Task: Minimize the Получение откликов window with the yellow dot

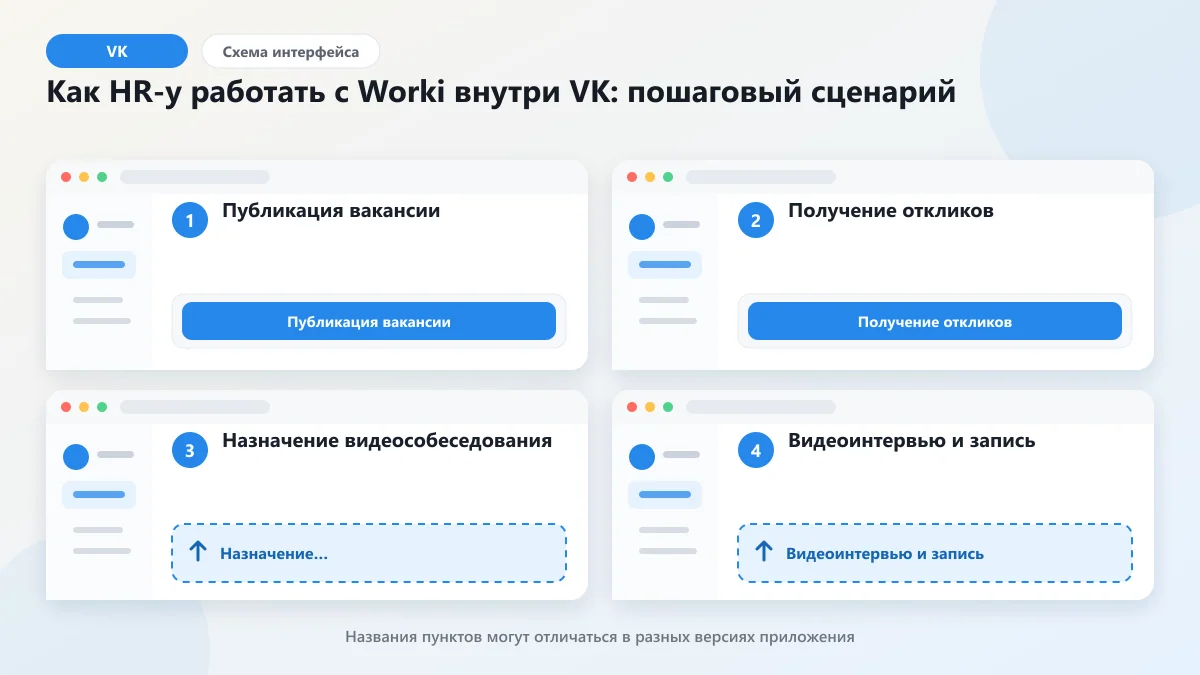Action: (x=650, y=177)
